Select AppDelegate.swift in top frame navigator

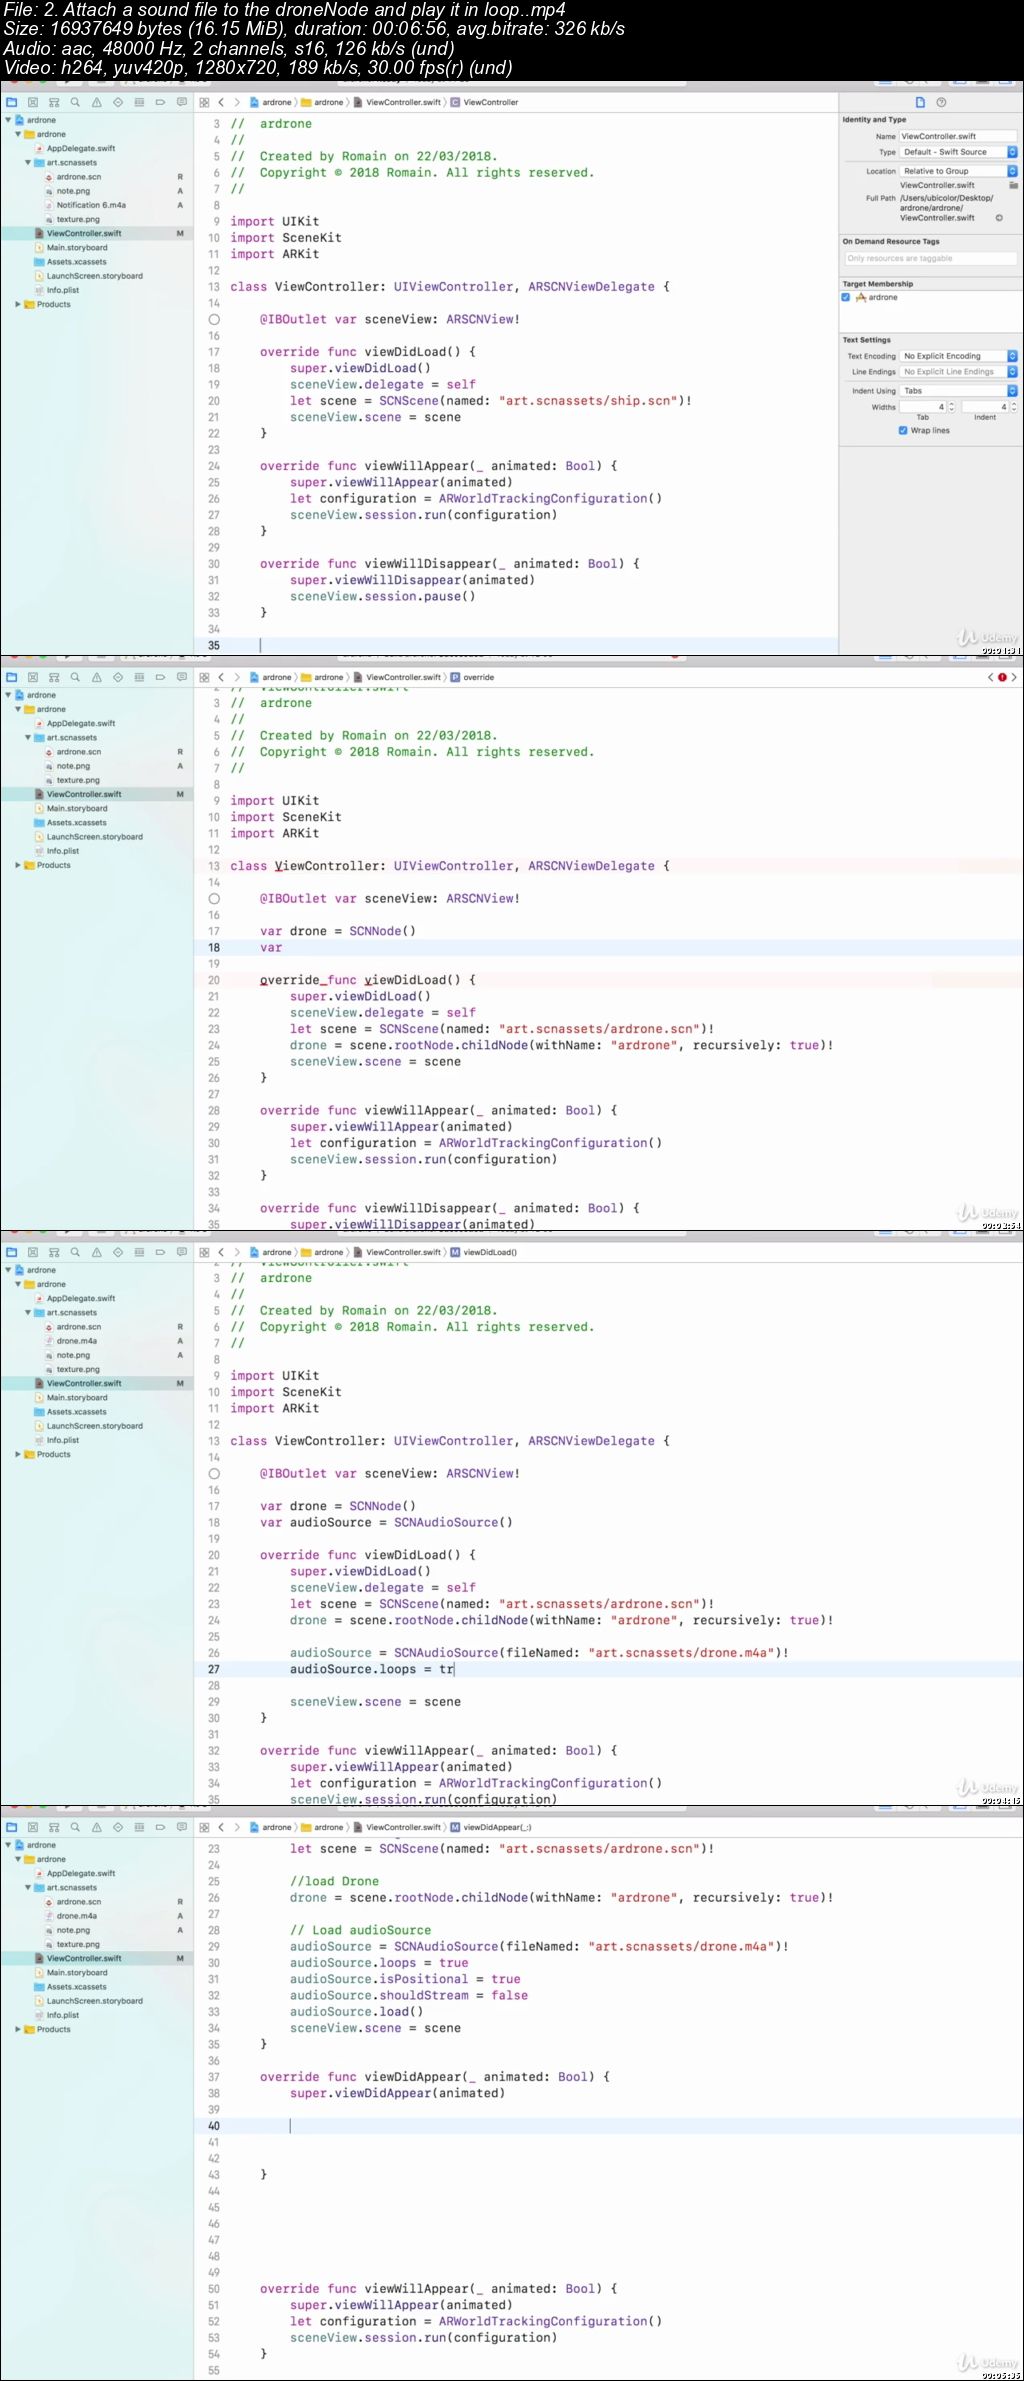tap(81, 148)
